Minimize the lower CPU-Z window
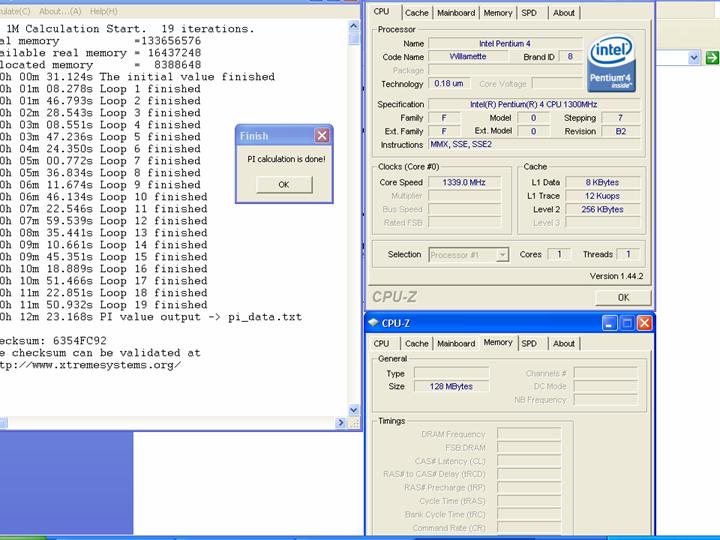This screenshot has width=720, height=540. [x=609, y=324]
